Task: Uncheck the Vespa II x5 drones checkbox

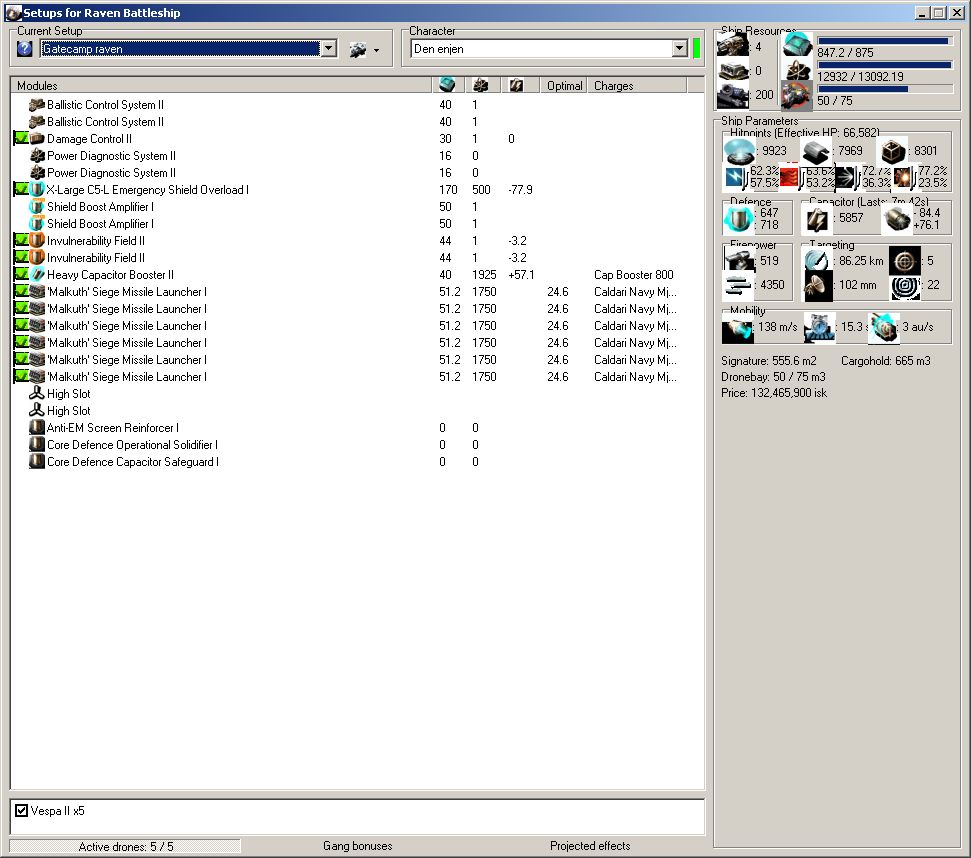Action: click(21, 811)
